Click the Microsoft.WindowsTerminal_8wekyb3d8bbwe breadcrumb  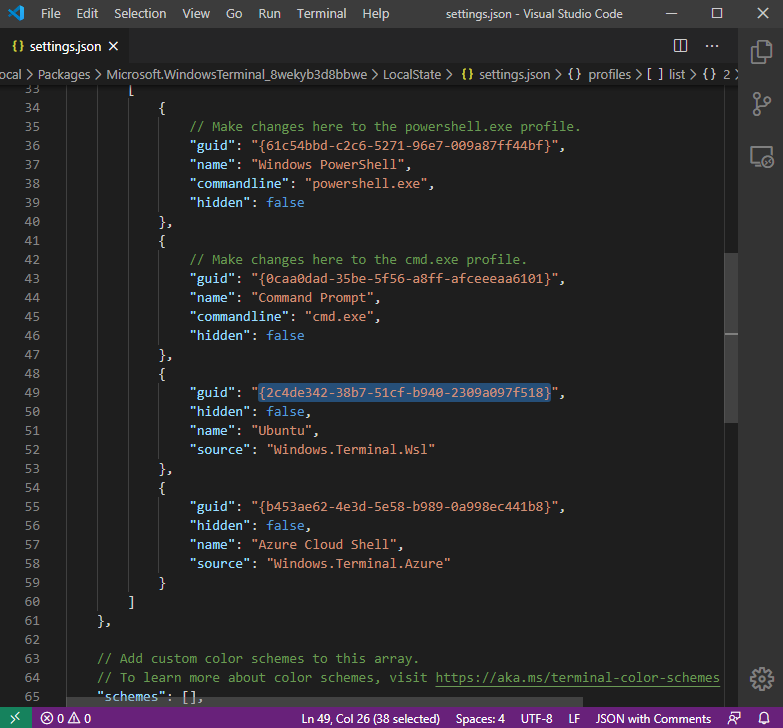point(236,74)
